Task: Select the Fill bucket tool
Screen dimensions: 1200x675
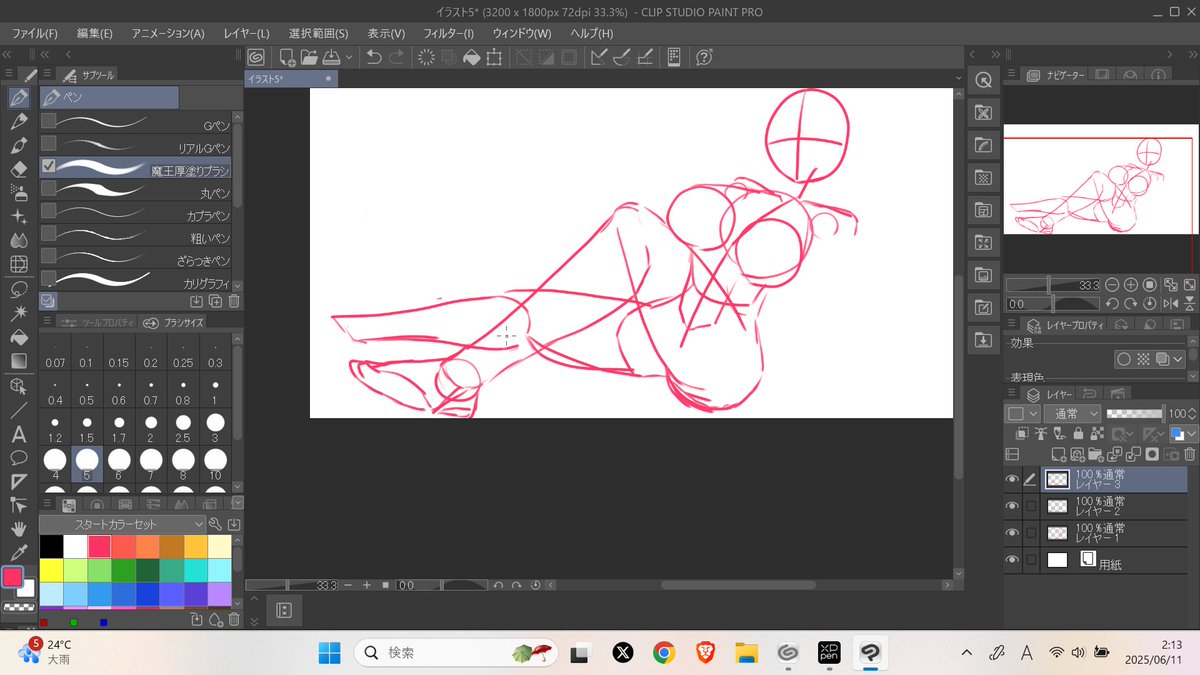Action: tap(18, 337)
